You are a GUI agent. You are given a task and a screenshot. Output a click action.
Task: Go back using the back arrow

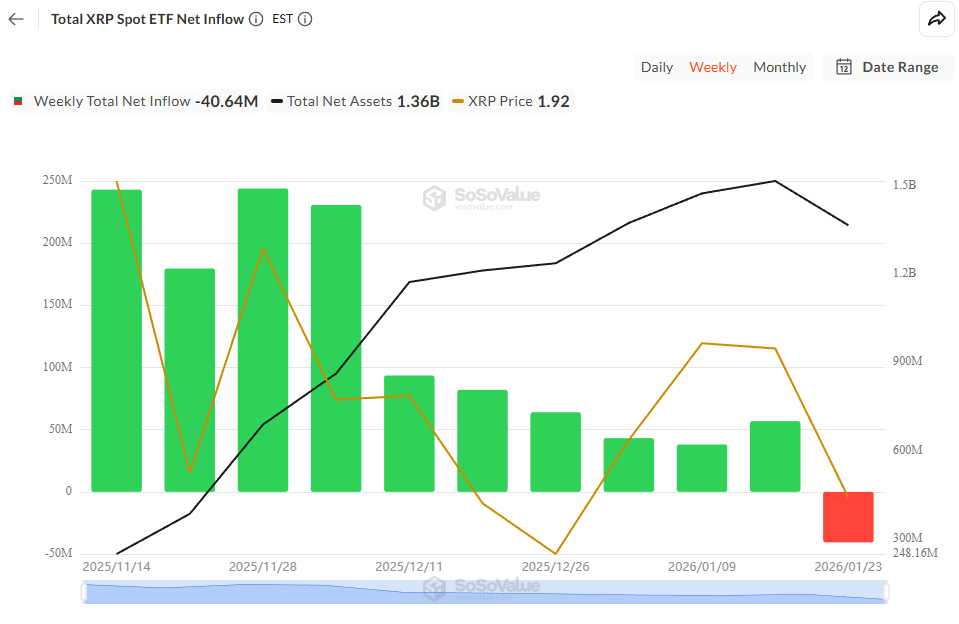[x=16, y=19]
